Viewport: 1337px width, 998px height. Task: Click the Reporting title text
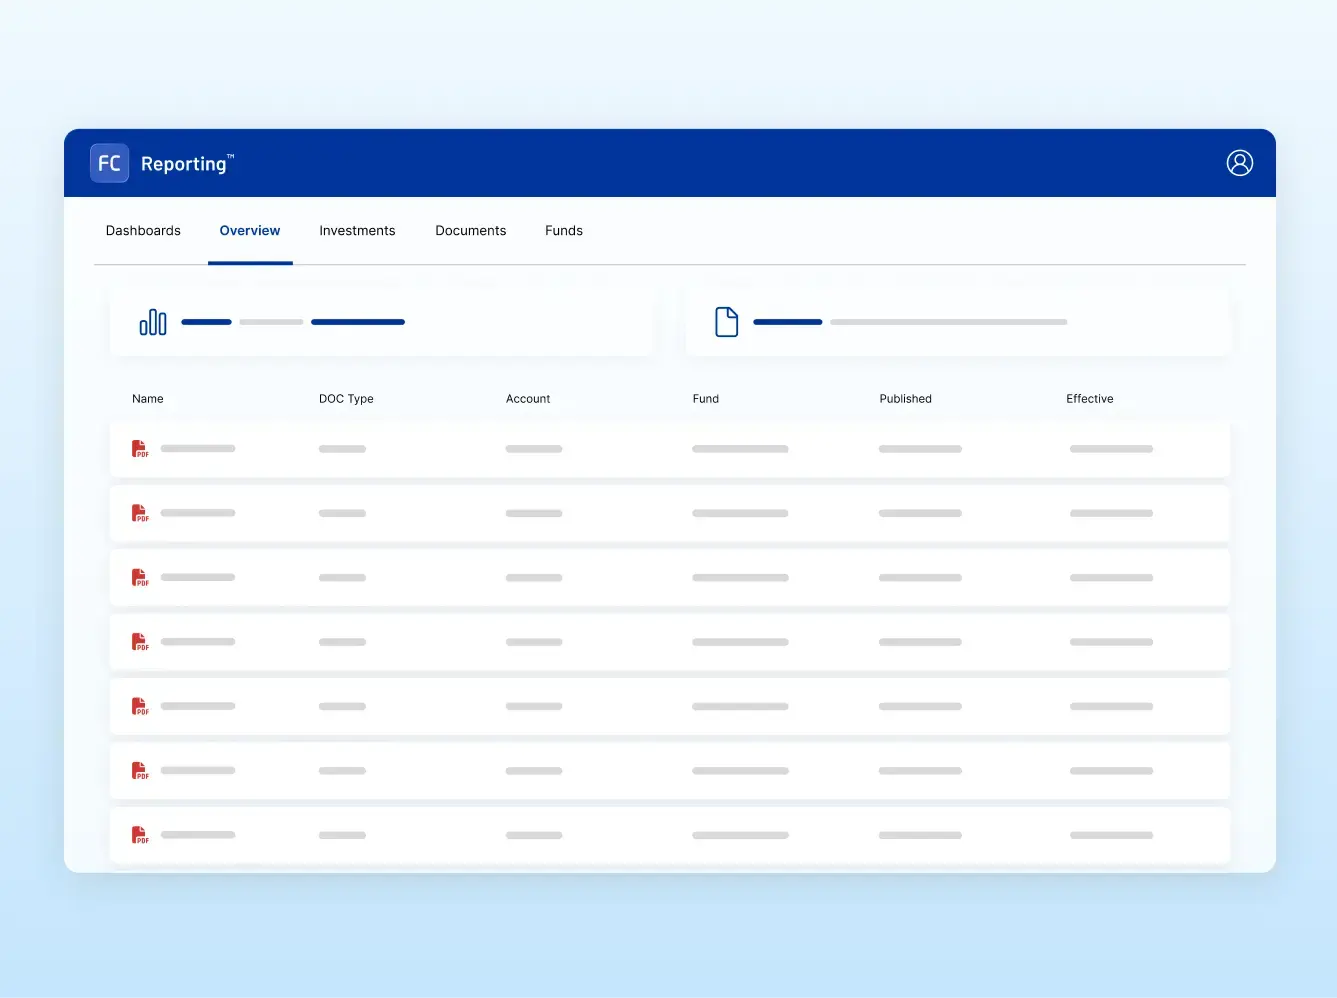point(185,164)
